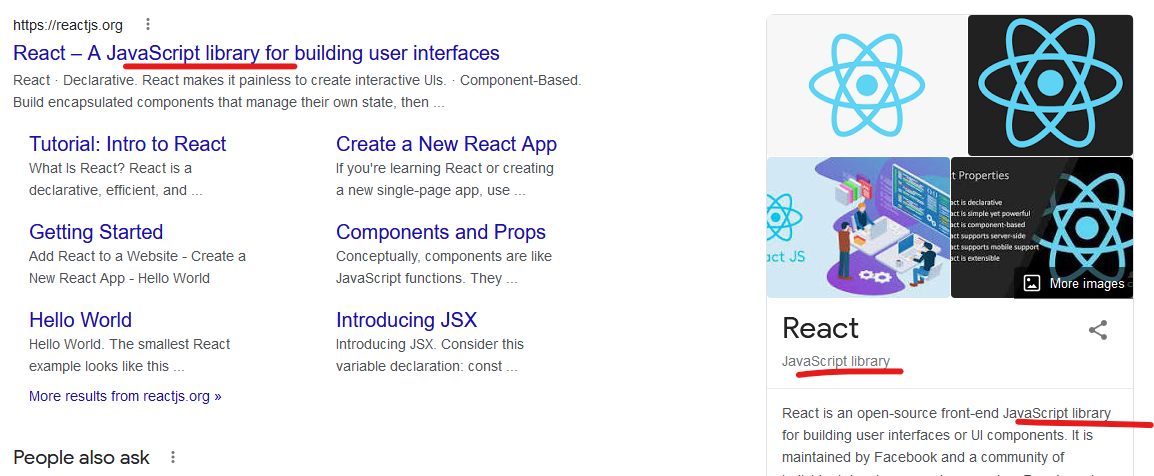The width and height of the screenshot is (1154, 476).
Task: Click the share icon in React panel
Action: coord(1097,330)
